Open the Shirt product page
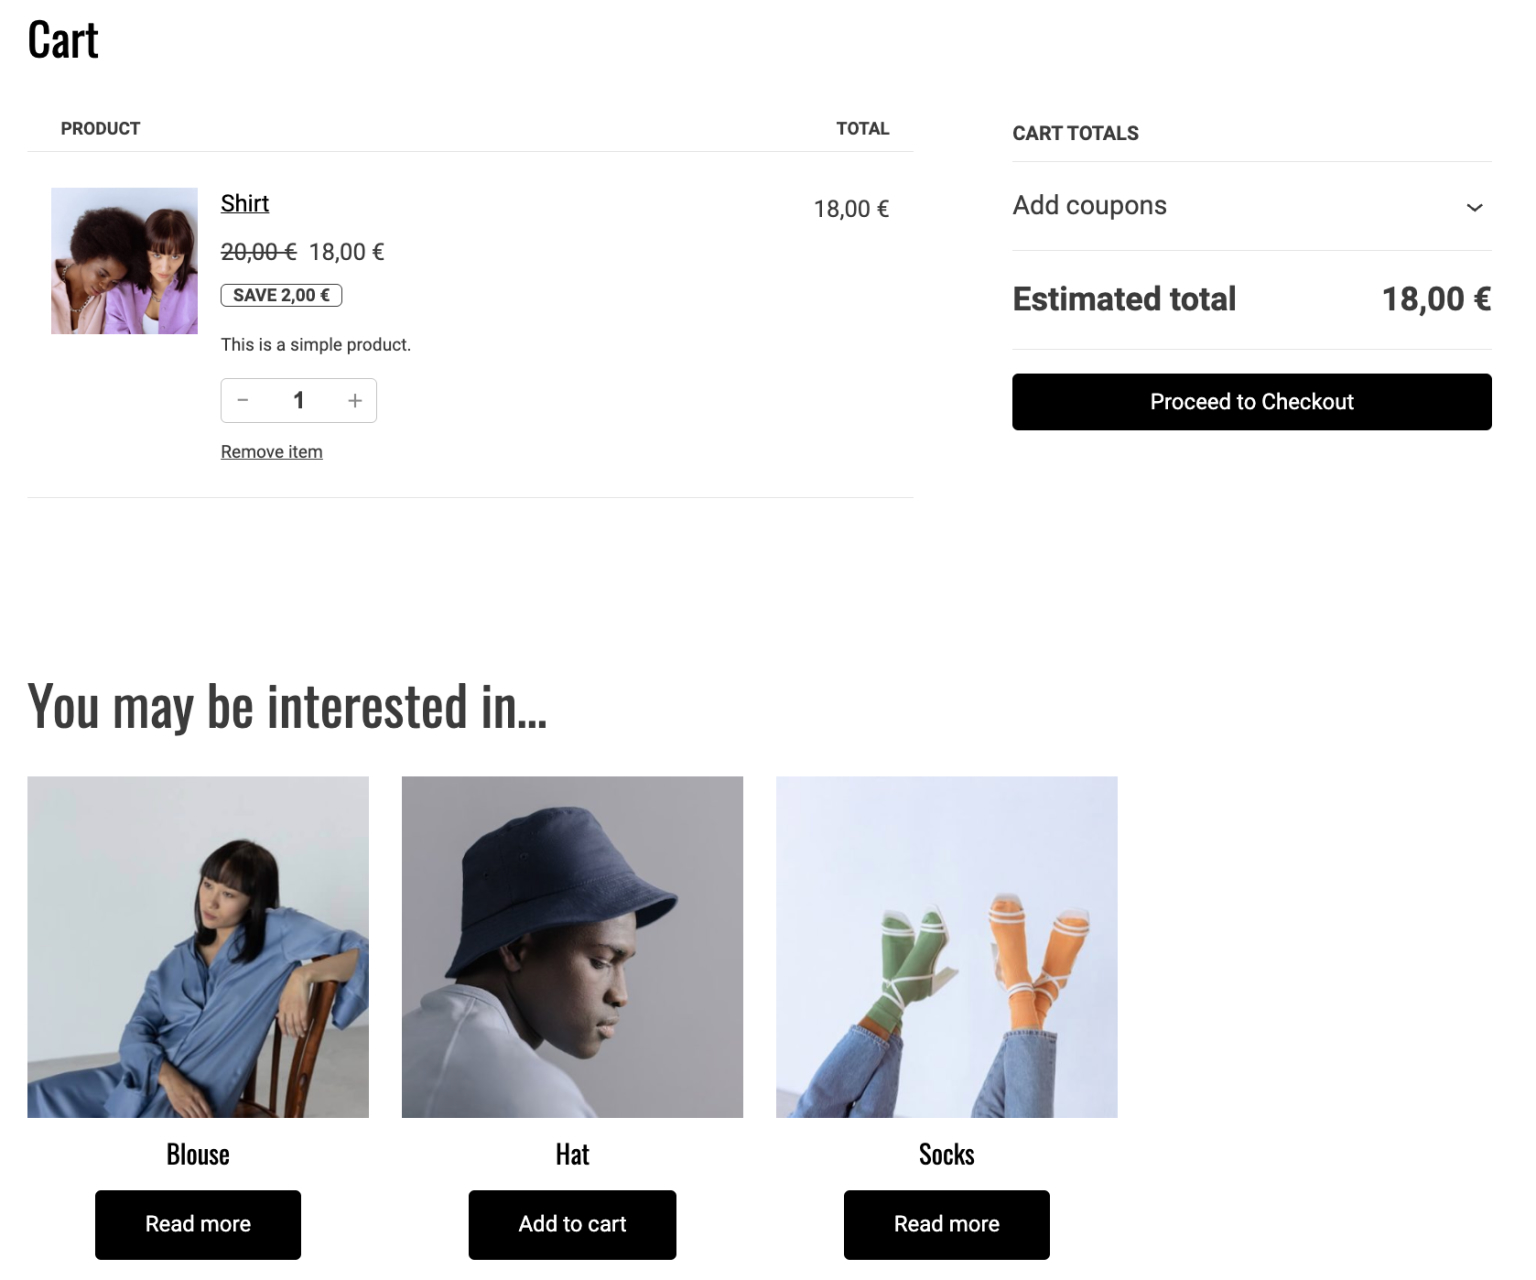Screen dimensions: 1536x1280 coord(244,203)
